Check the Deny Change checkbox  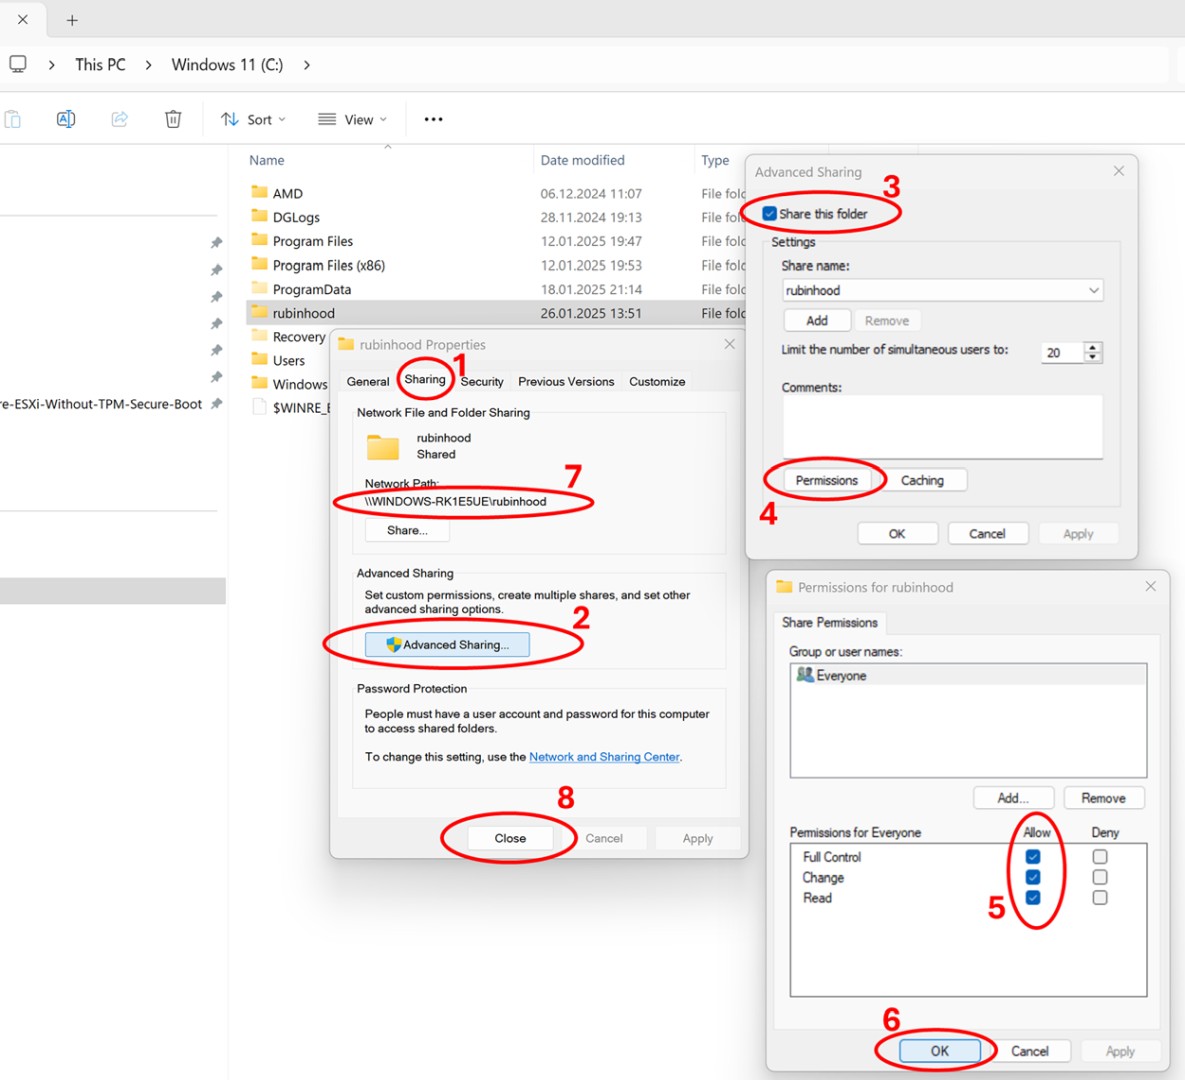1100,877
